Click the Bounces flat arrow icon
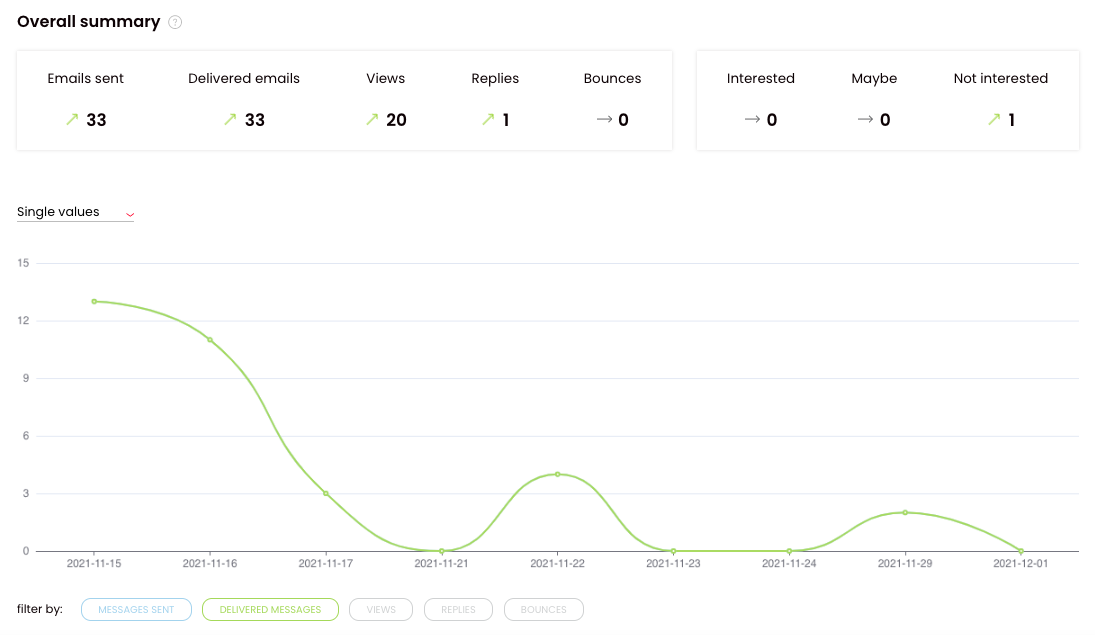This screenshot has height=635, width=1095. point(606,119)
